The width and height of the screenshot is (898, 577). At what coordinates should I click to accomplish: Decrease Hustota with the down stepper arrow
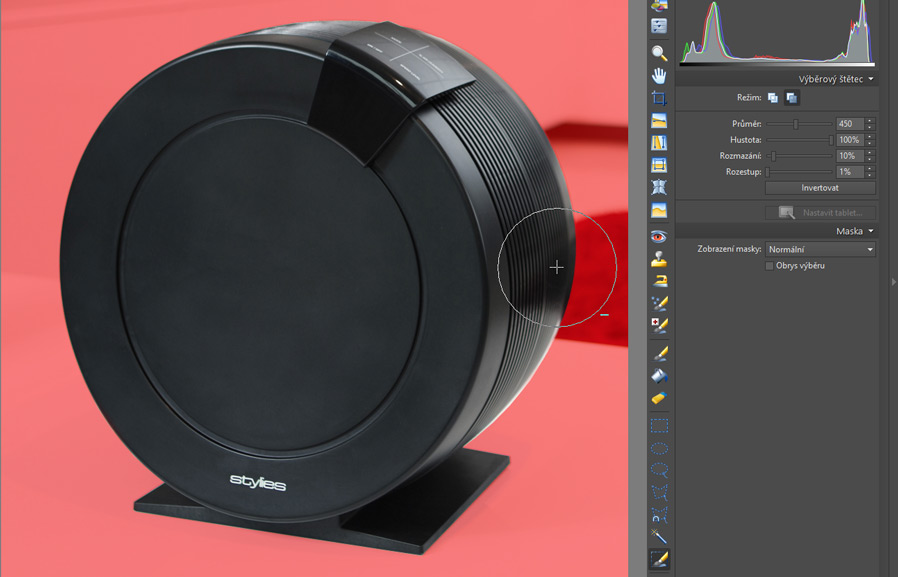(x=870, y=143)
